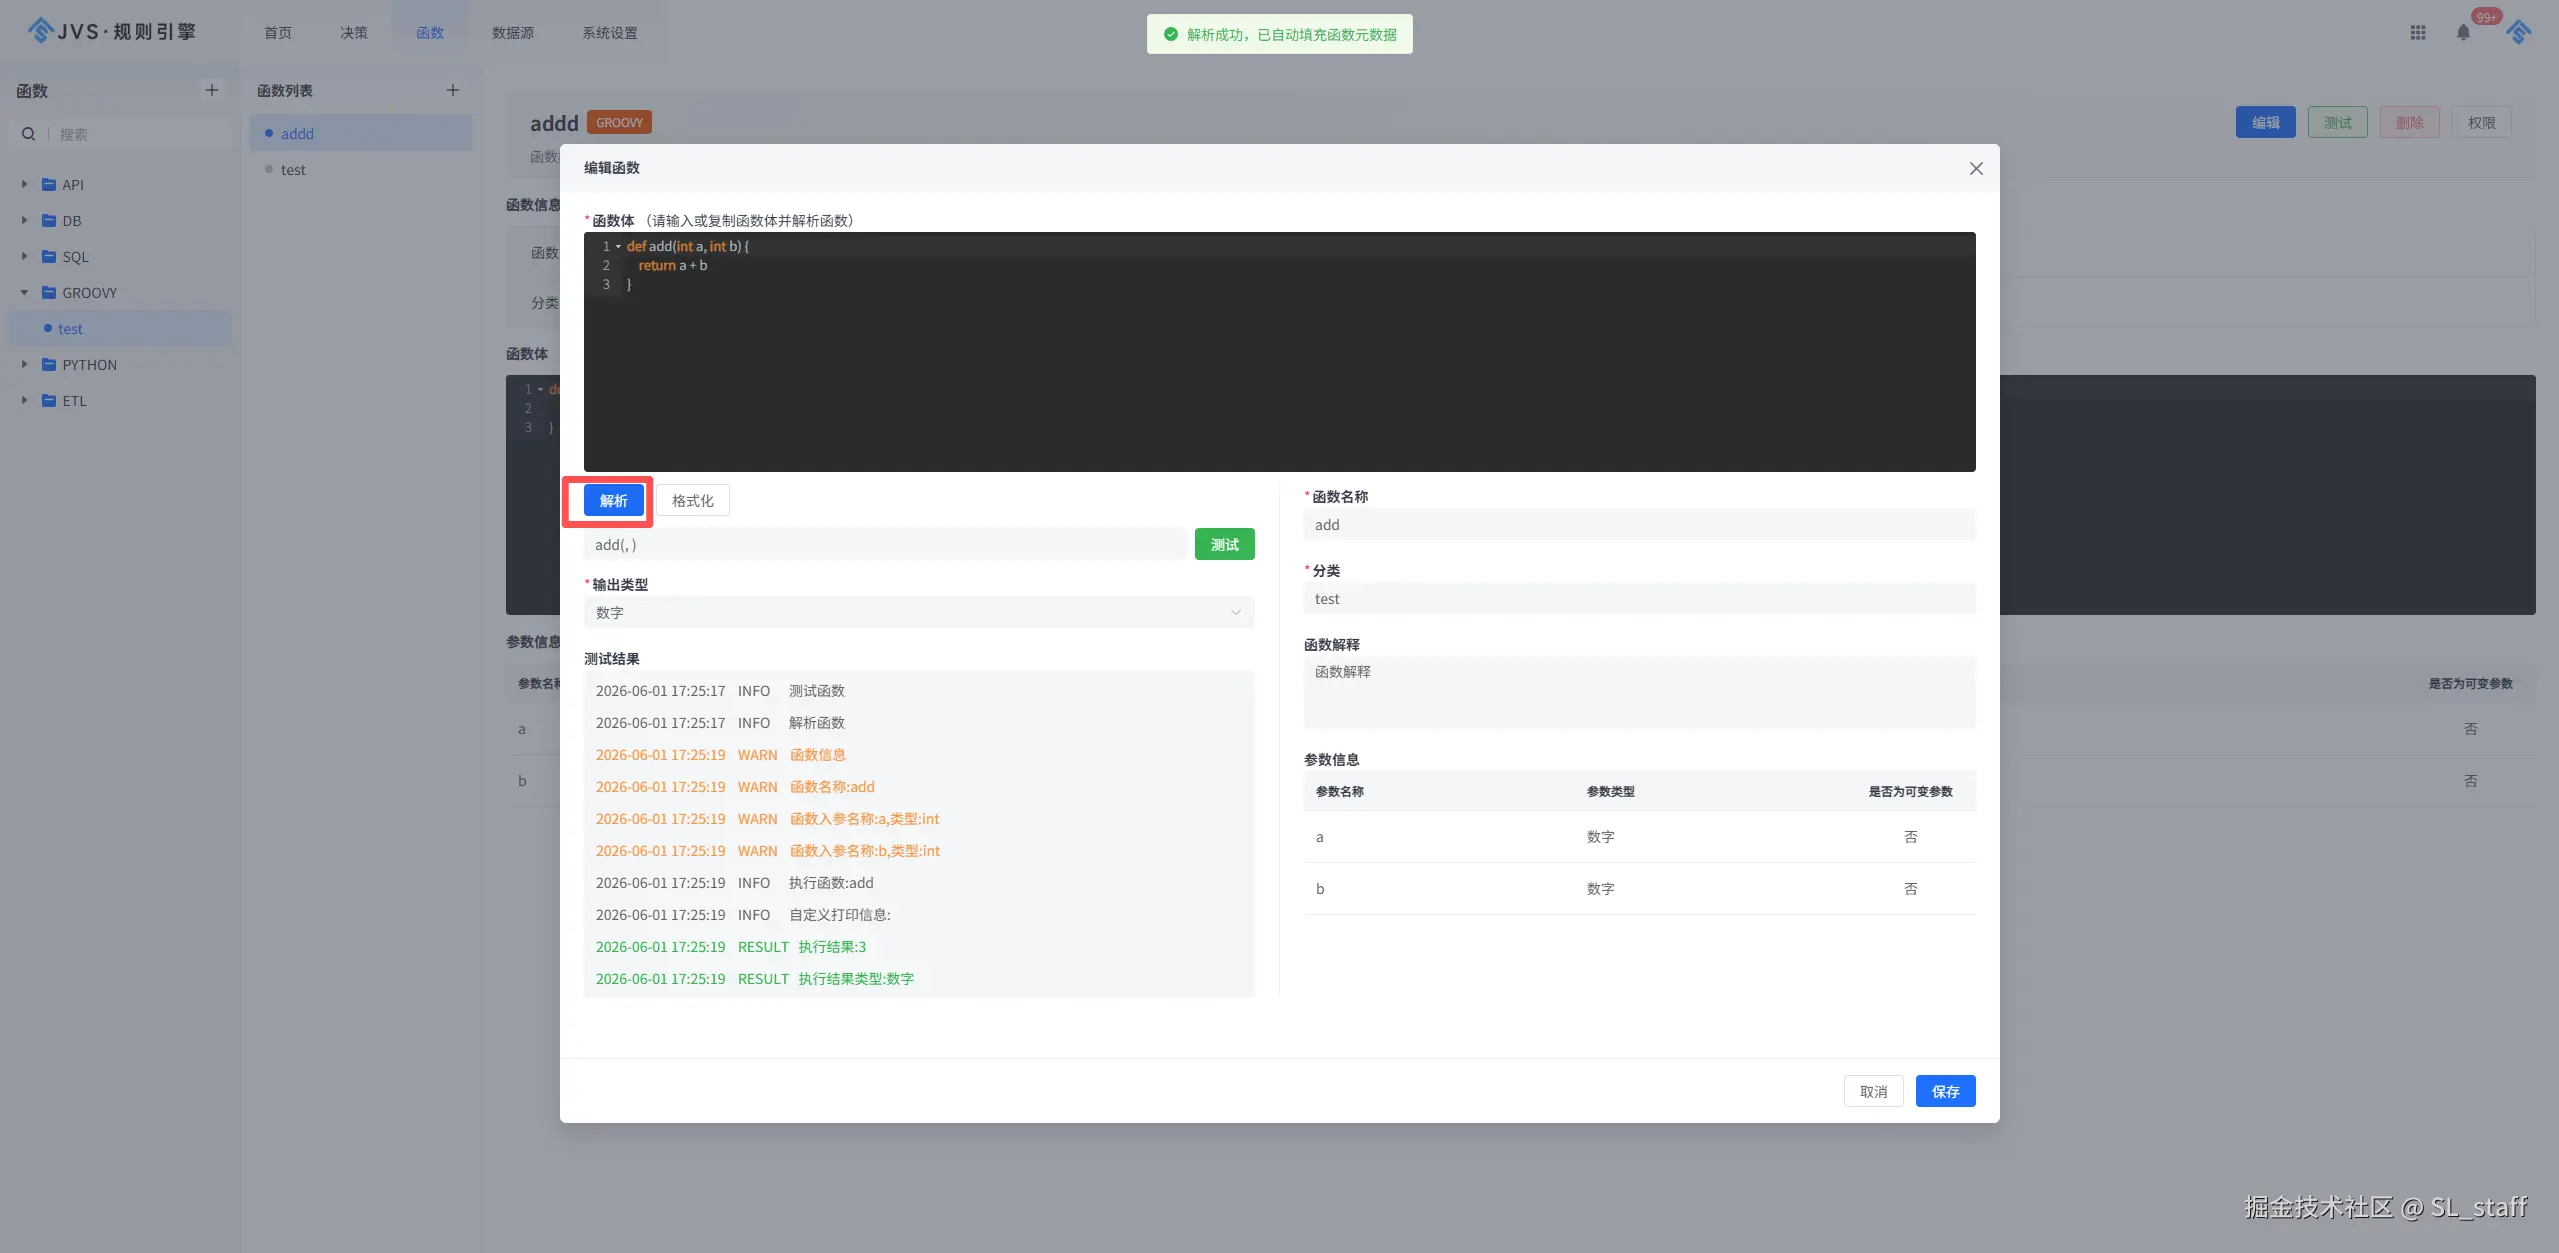2559x1253 pixels.
Task: Select test under the GROOVY folder
Action: point(120,329)
